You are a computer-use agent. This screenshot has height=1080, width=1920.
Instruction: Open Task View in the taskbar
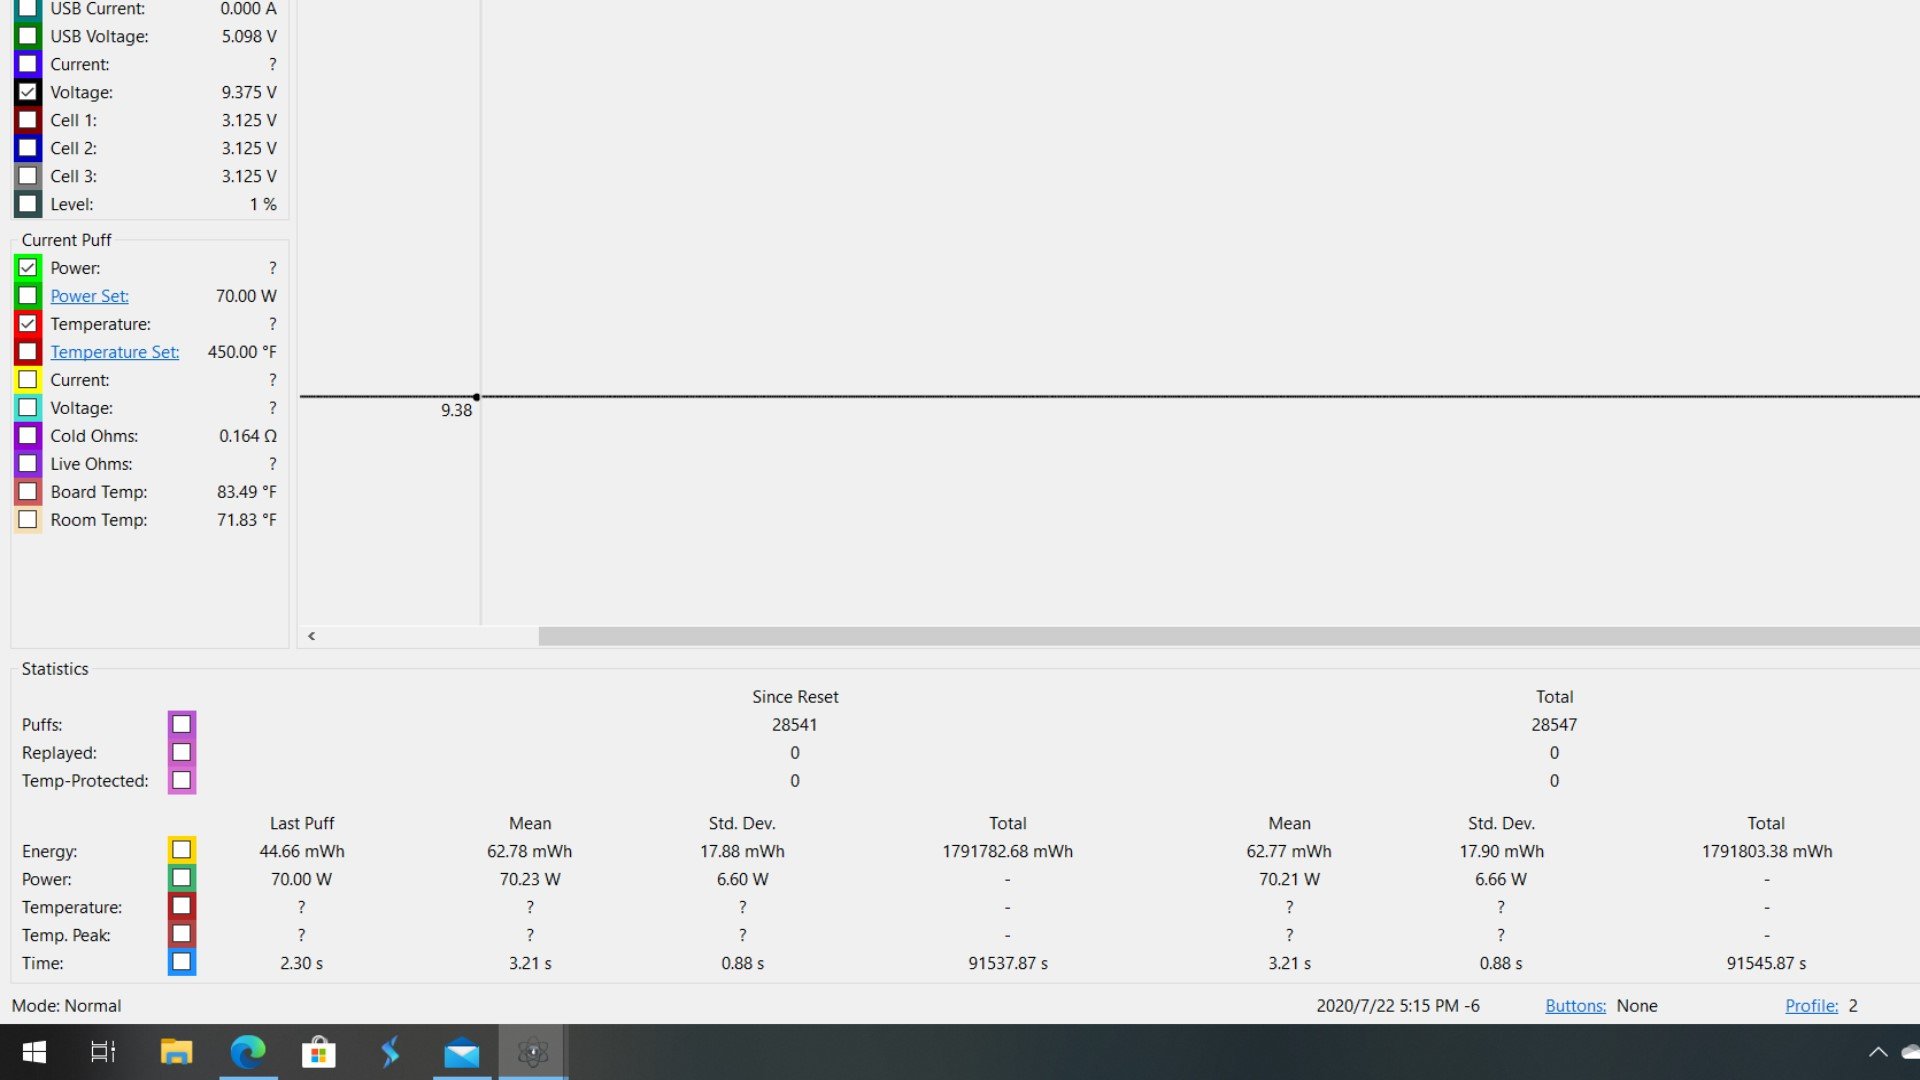[103, 1052]
